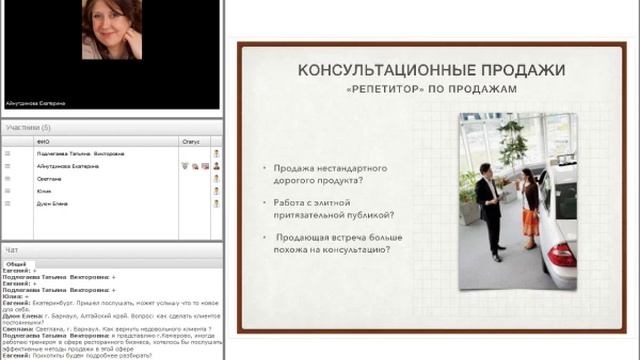Select participant Айнутдинова Екатерина in the list
This screenshot has height=360, width=640.
[68, 166]
